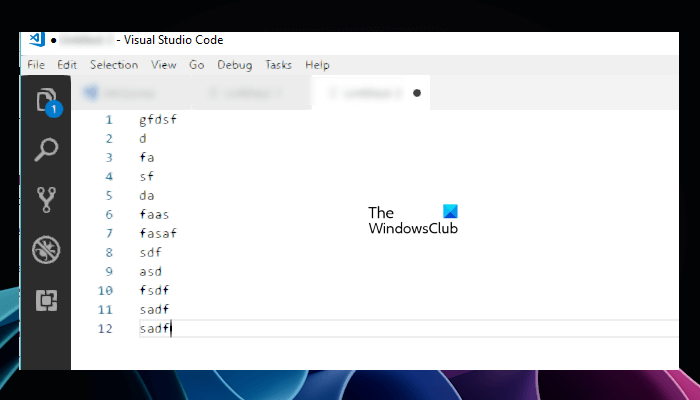Click line number 6 in gutter

(x=109, y=214)
